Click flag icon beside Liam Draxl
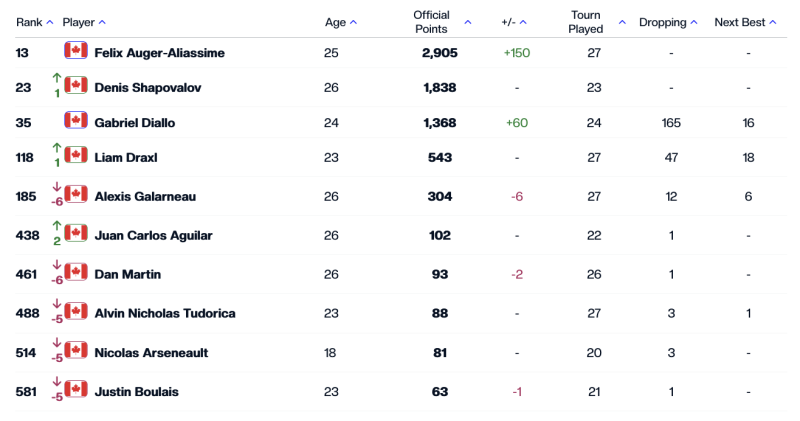Screen dimensions: 800x421 click(x=76, y=156)
